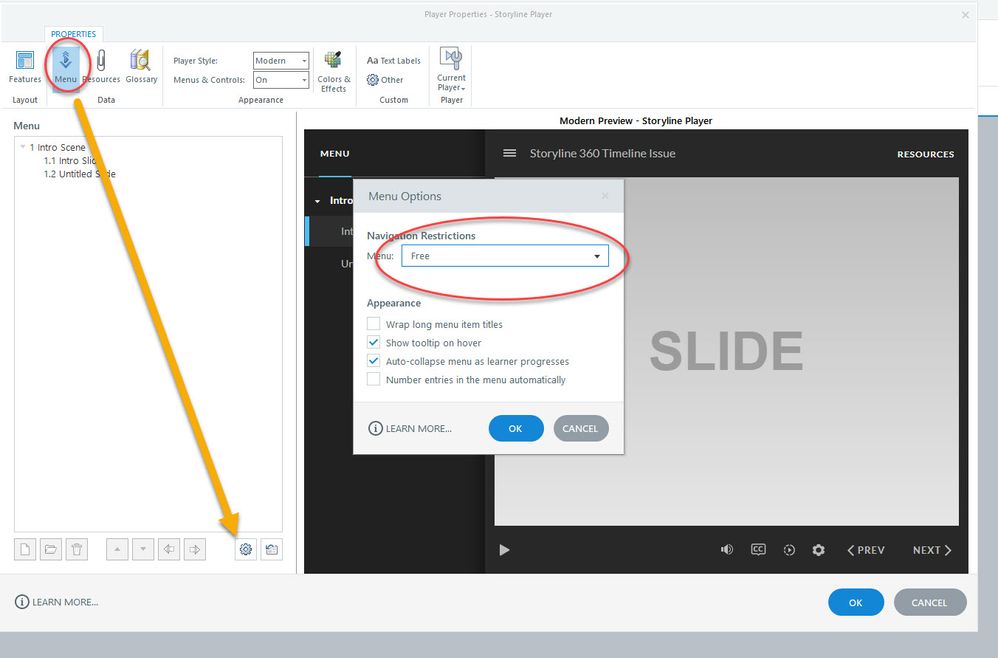Screen dimensions: 998x658
Task: Open the Player Style dropdown
Action: (280, 61)
